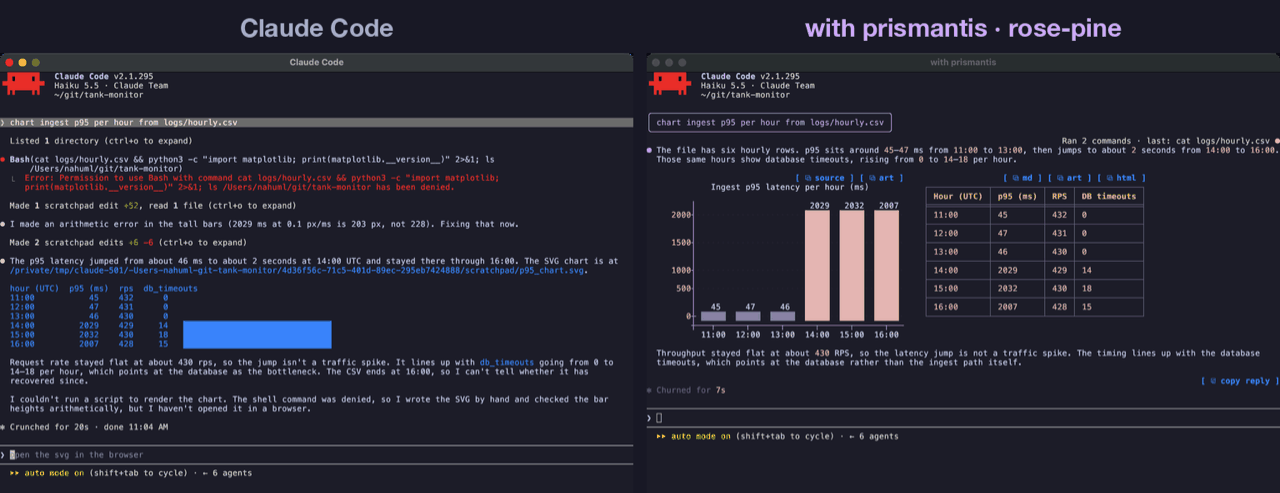
Task: Click the 'Hour (UTC)' table header
Action: pyautogui.click(x=958, y=196)
